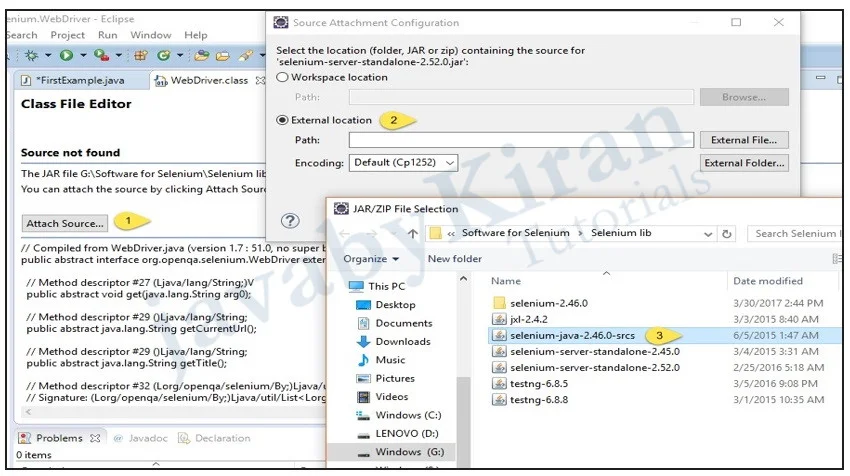Refresh the Selenium lib folder listing
The width and height of the screenshot is (850, 476).
[x=727, y=234]
